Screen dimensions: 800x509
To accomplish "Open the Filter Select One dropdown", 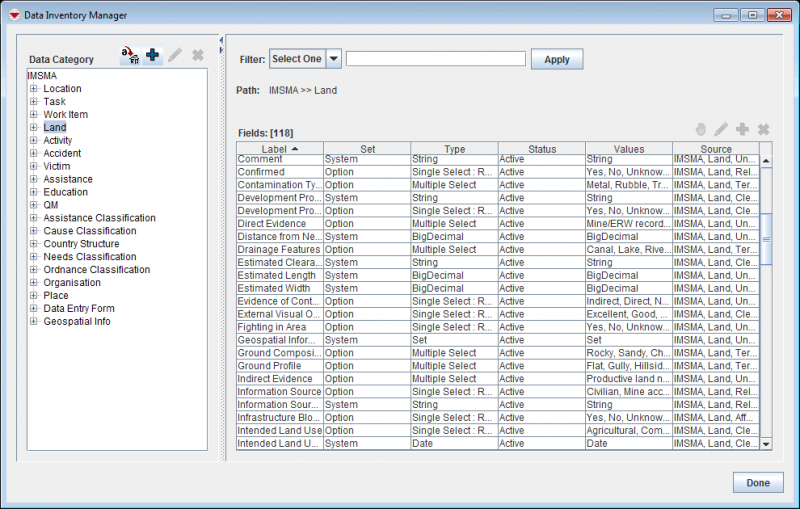I will tap(334, 59).
